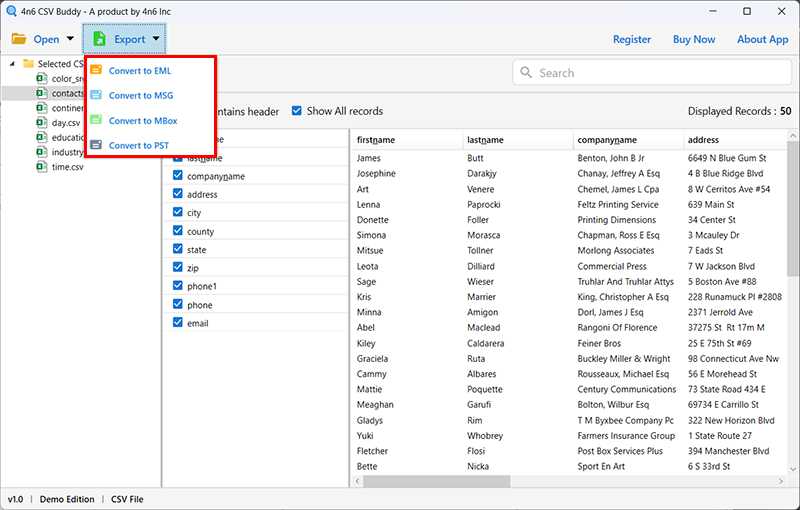800x510 pixels.
Task: Click the companyname column header
Action: coord(628,140)
